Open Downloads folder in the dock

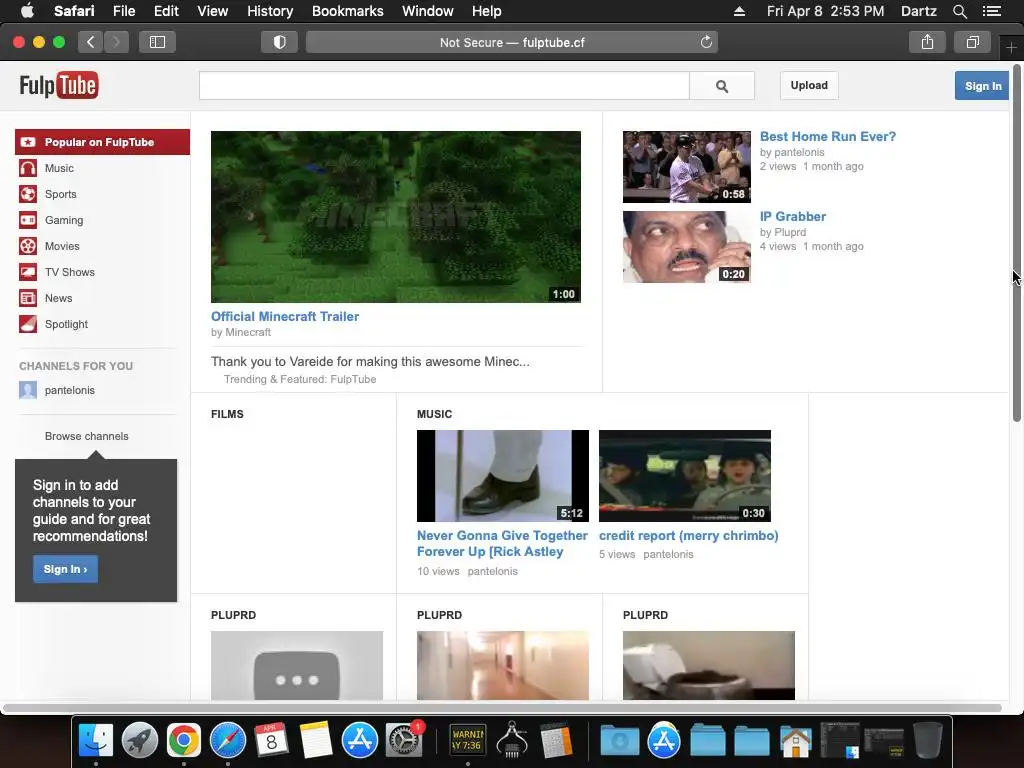point(619,741)
